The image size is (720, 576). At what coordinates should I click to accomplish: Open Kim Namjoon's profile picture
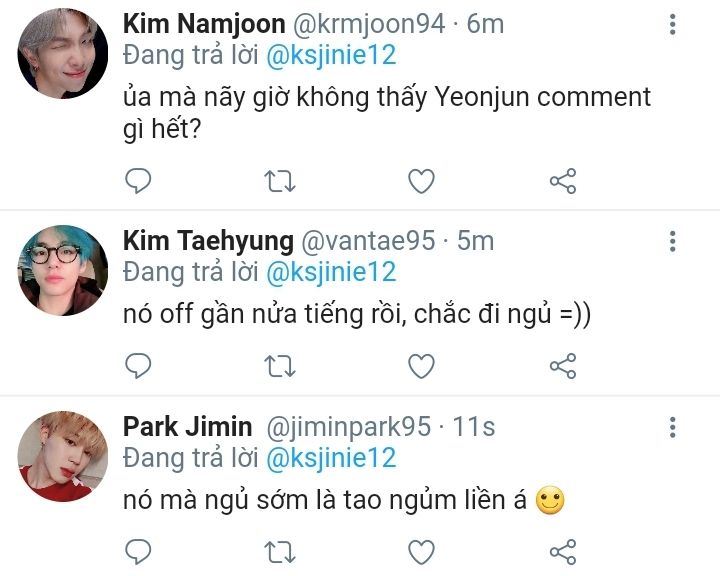pyautogui.click(x=63, y=55)
